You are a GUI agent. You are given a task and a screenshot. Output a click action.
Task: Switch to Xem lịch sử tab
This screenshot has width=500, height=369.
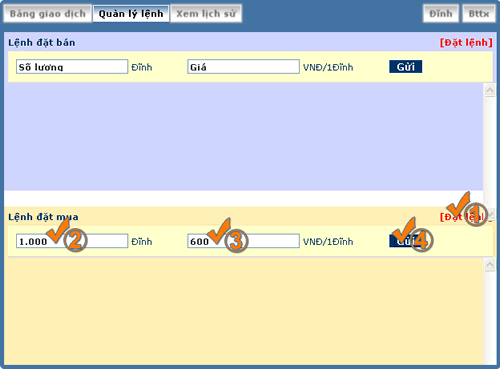pos(206,14)
